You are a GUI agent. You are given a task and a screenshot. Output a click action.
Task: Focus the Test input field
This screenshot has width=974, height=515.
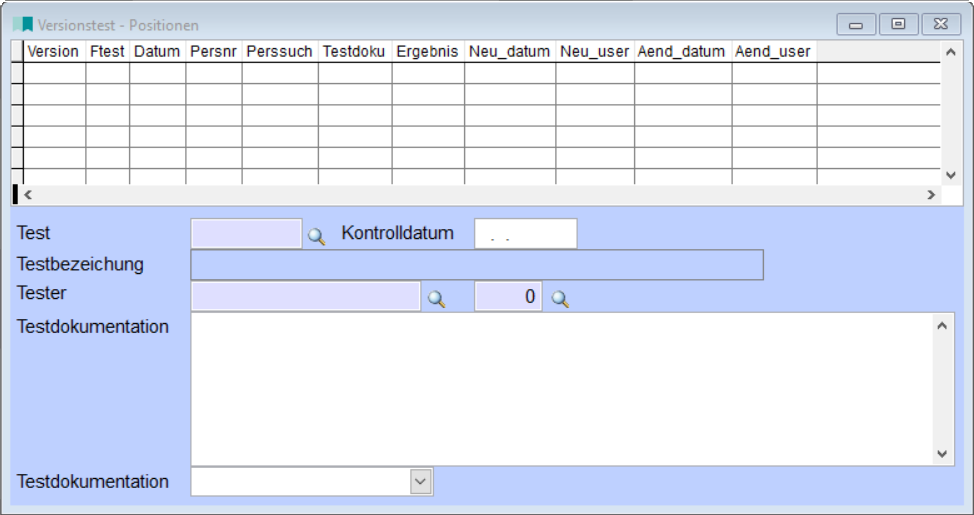coord(247,234)
